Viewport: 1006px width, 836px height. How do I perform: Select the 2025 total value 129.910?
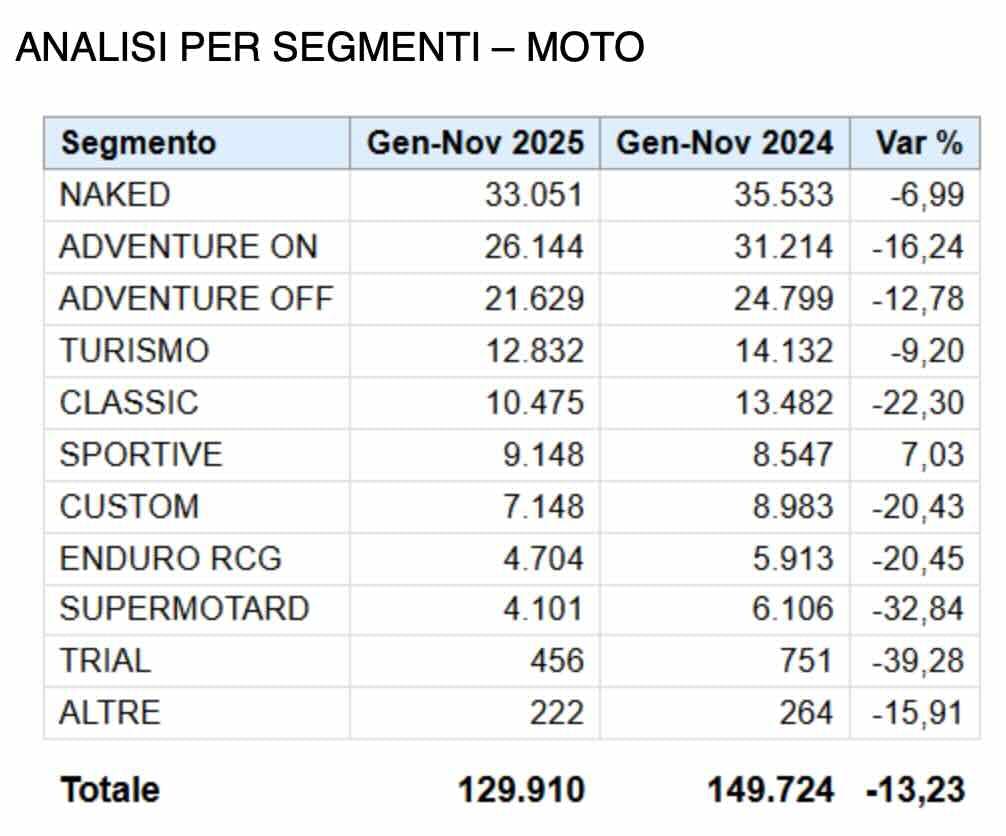pos(521,790)
